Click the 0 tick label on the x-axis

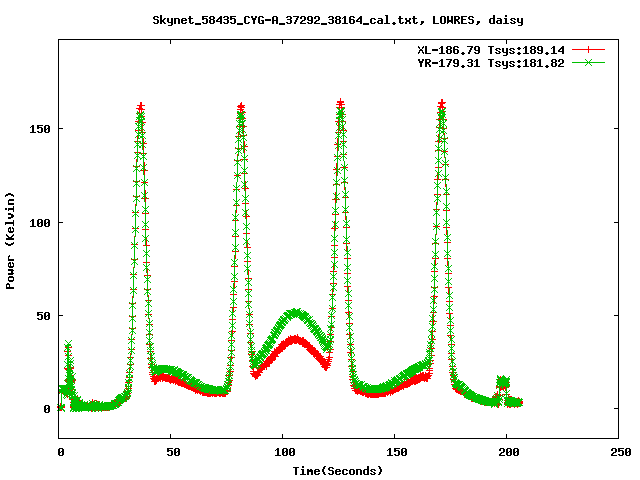pos(61,452)
